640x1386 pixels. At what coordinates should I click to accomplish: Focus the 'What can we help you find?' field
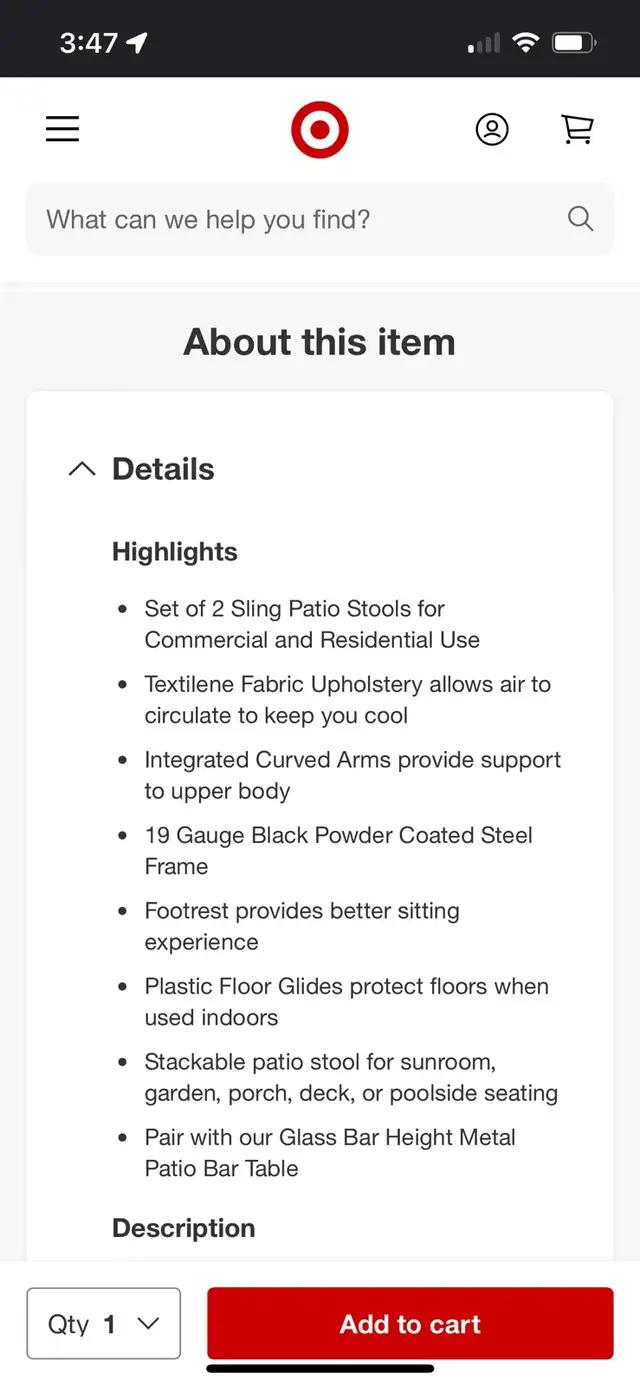click(300, 219)
